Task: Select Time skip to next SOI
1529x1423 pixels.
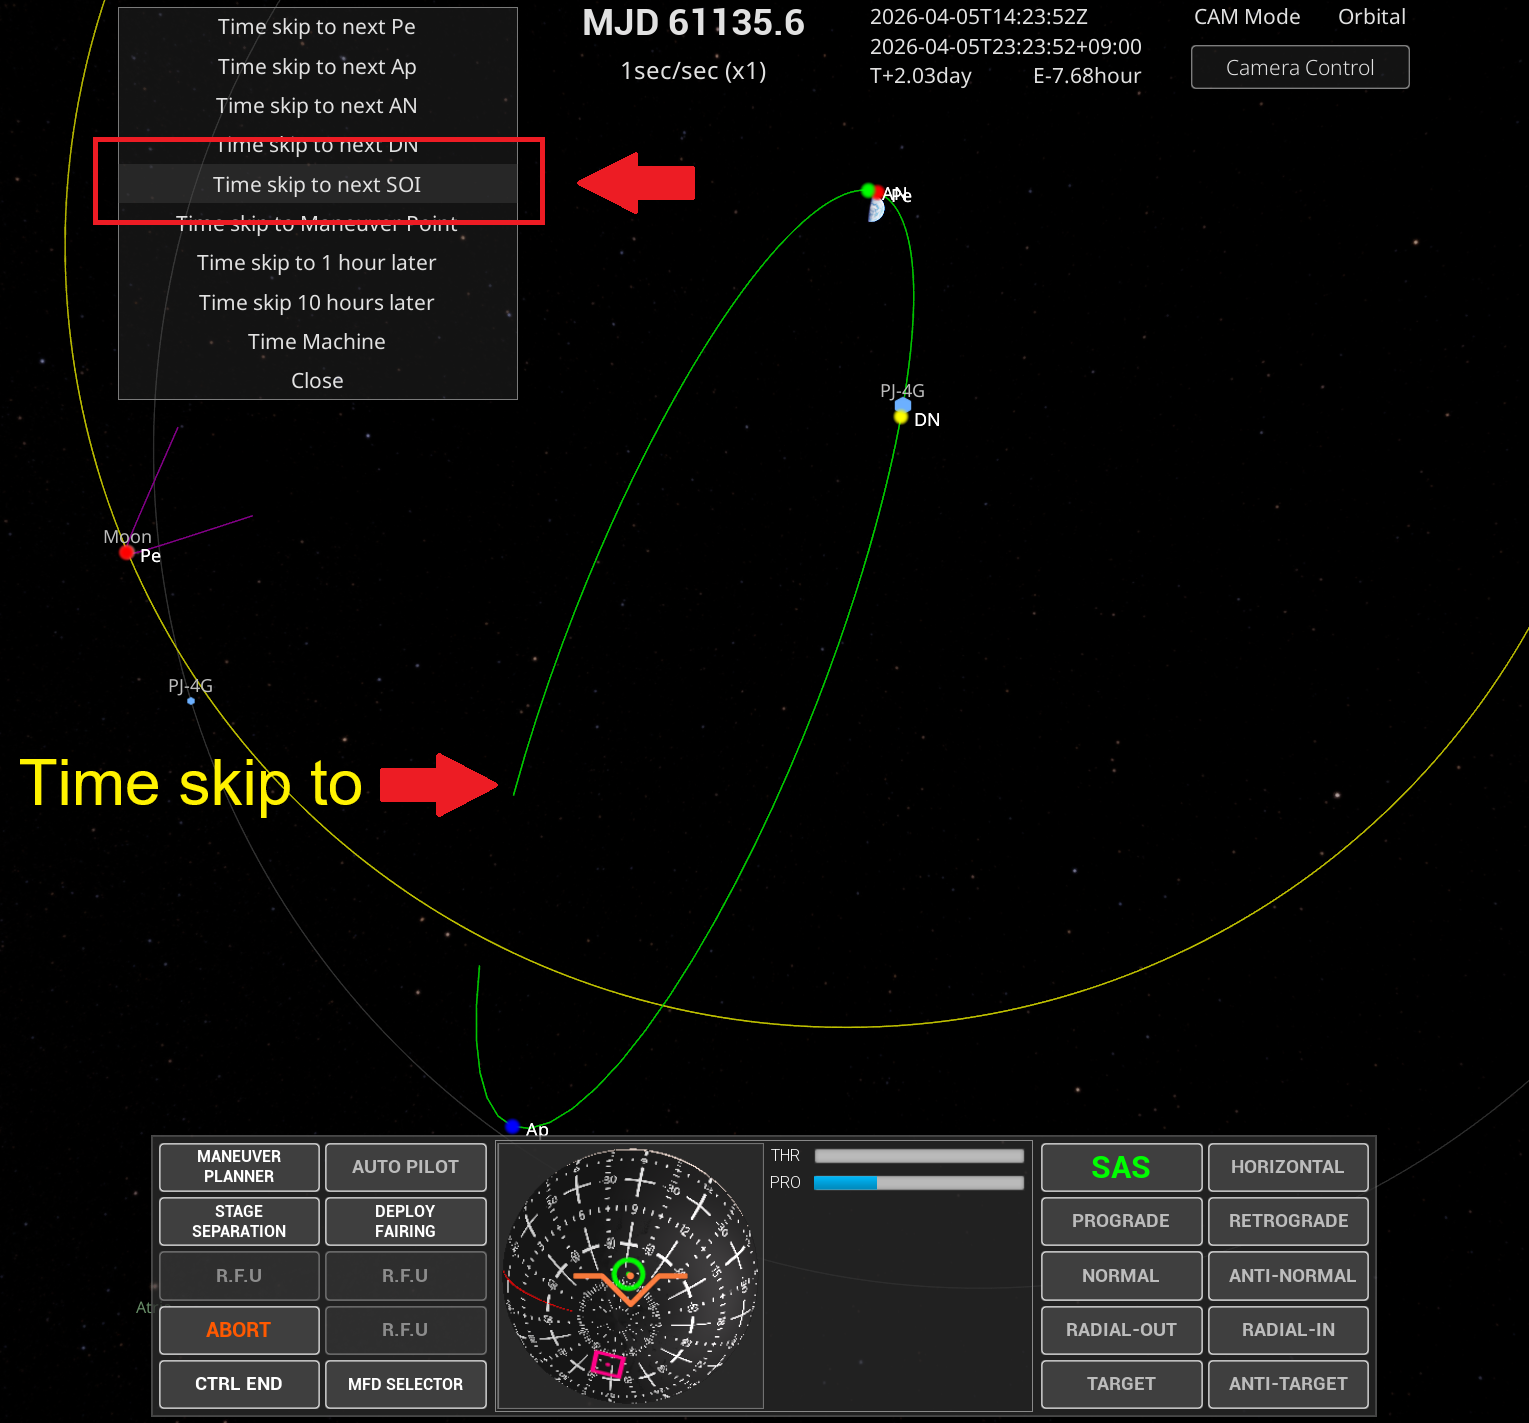Action: click(317, 184)
